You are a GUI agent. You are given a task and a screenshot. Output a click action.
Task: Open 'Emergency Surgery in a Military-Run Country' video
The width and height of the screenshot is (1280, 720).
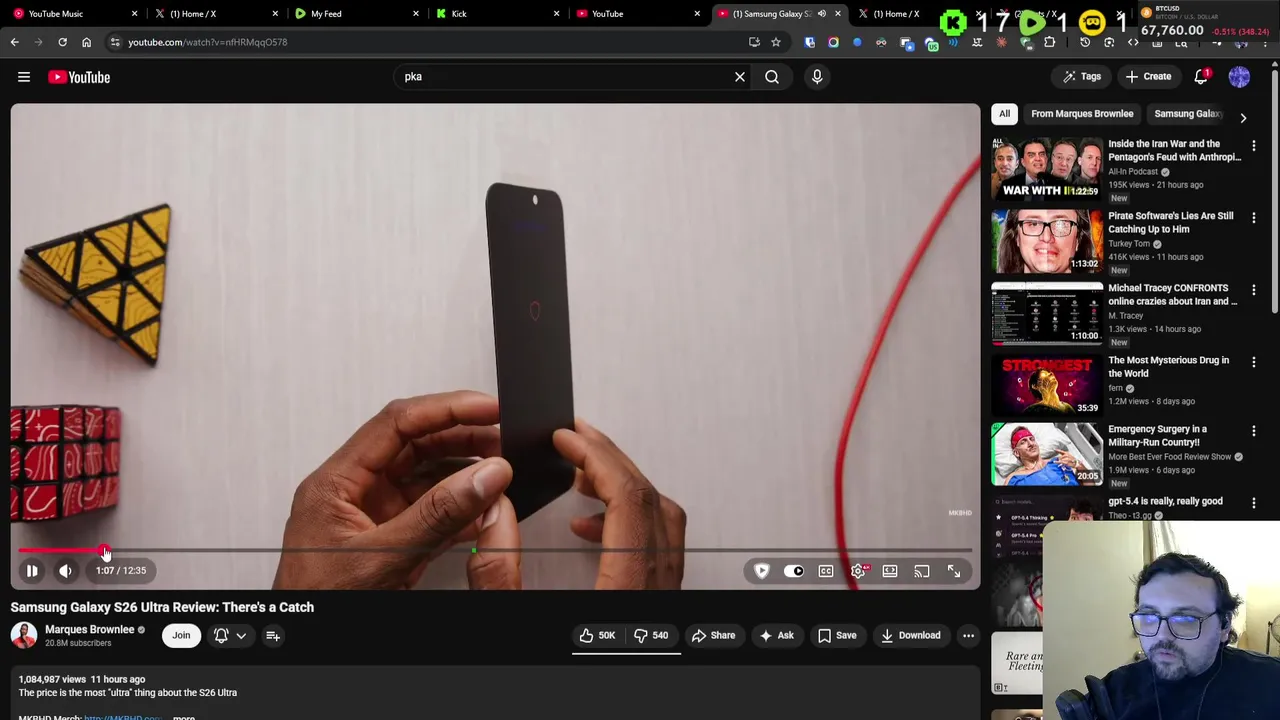click(1157, 436)
